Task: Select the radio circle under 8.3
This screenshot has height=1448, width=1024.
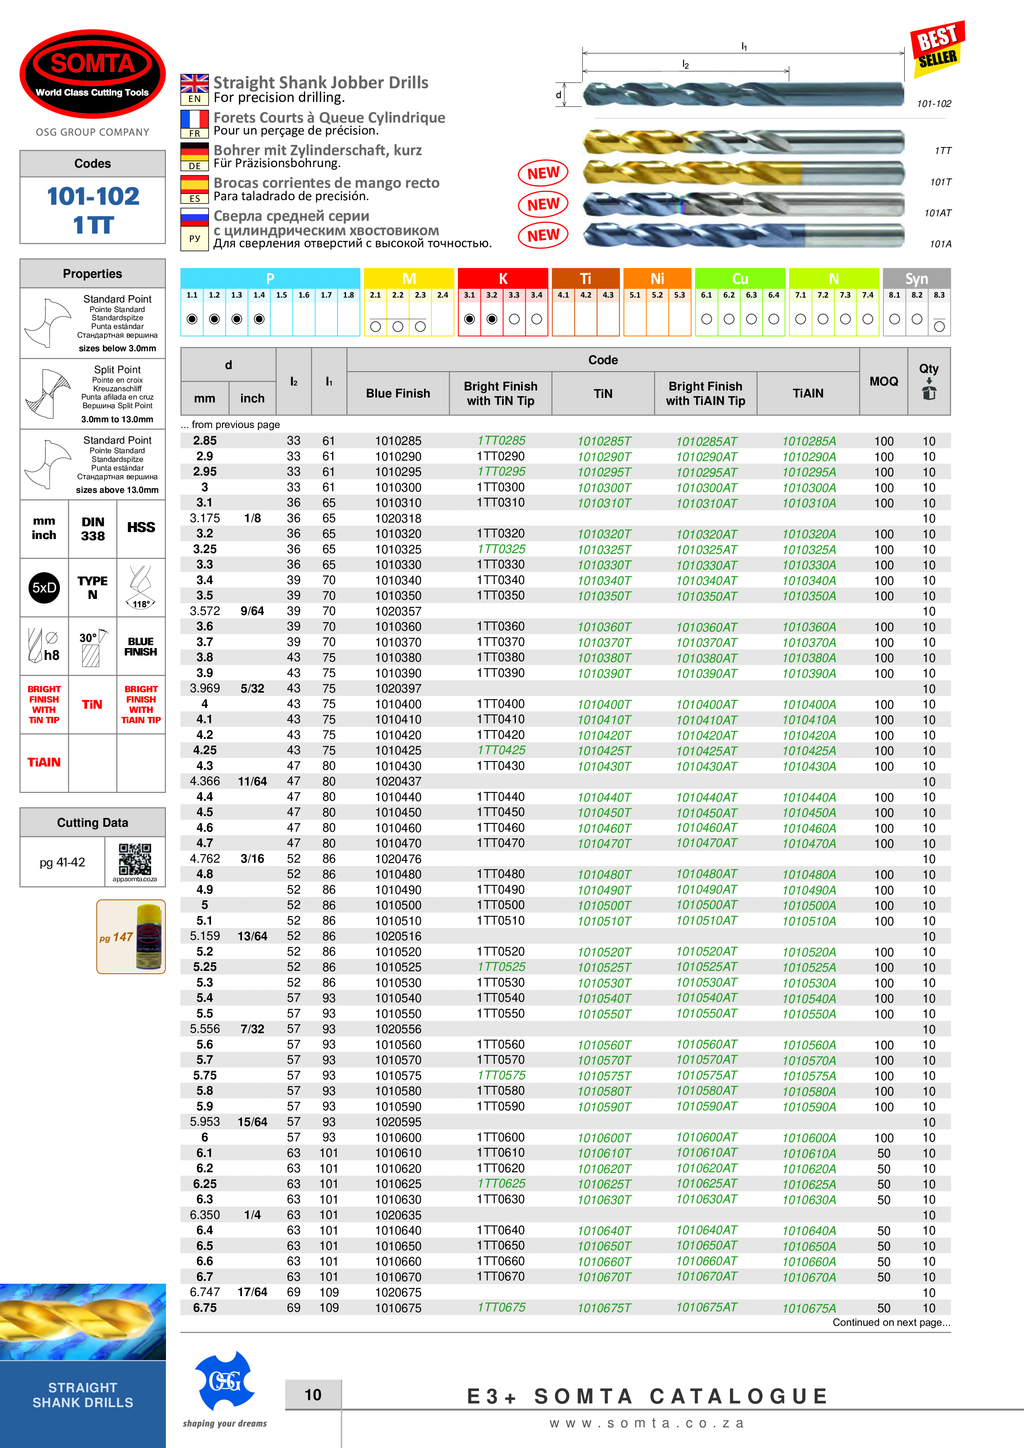Action: [x=939, y=326]
